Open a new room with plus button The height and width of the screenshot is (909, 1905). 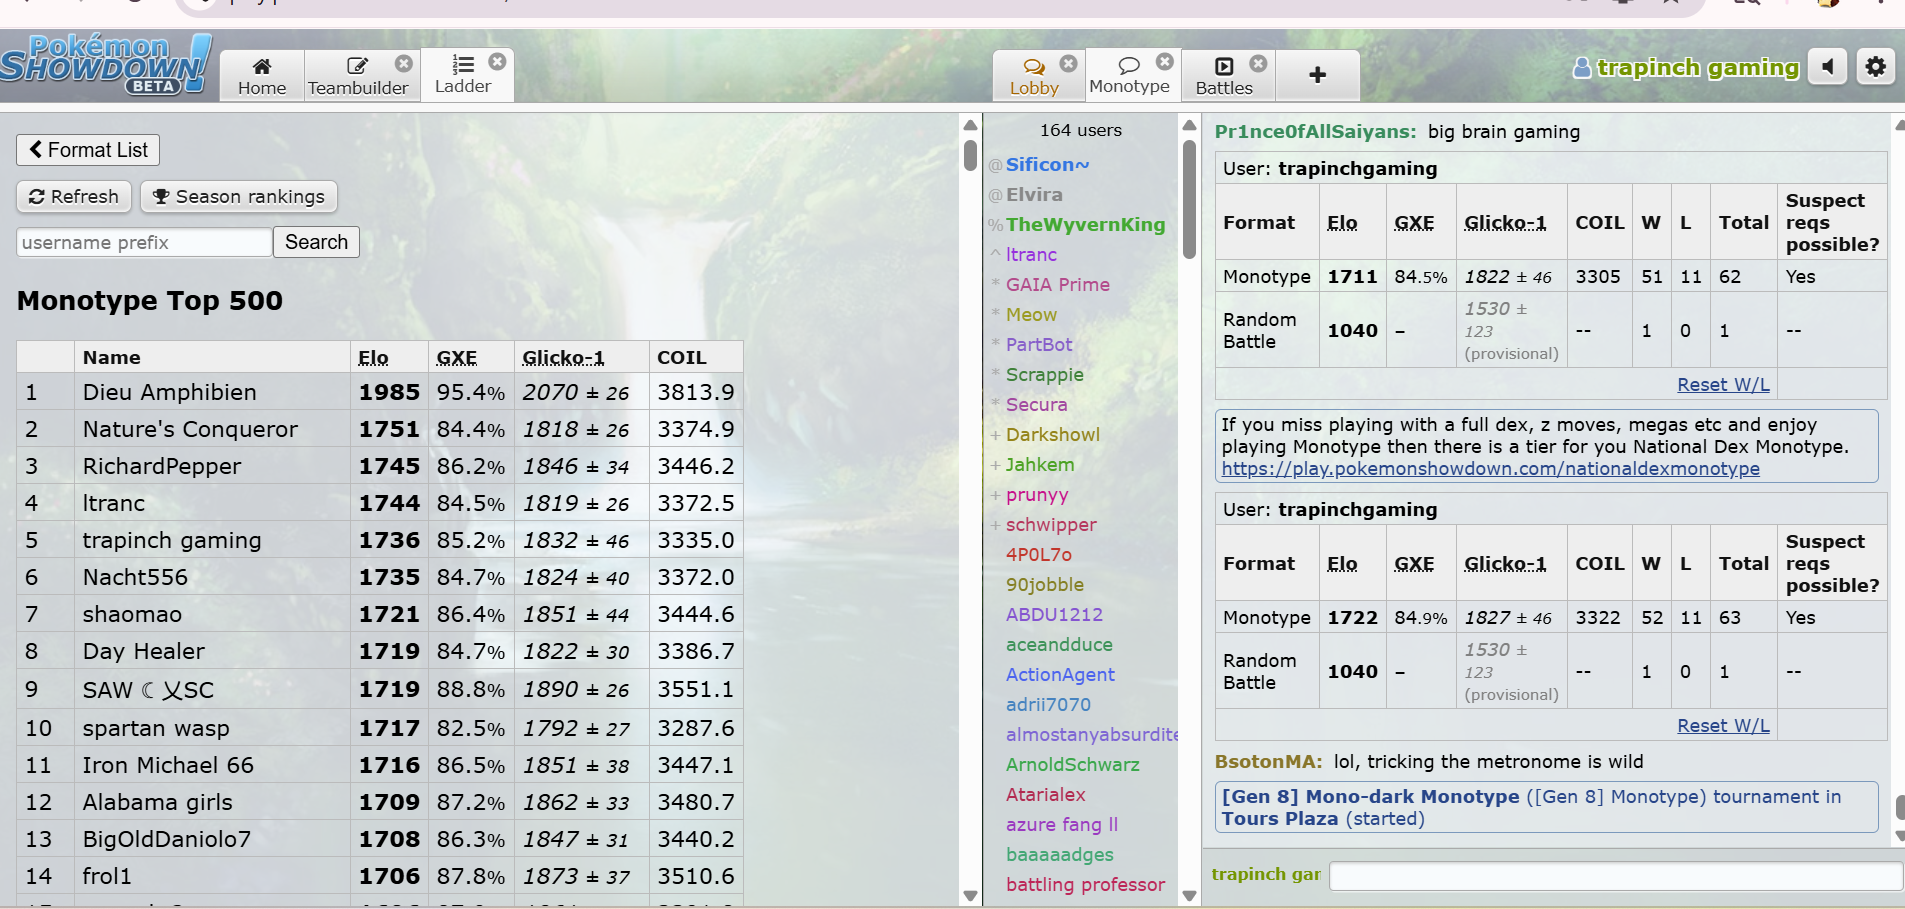click(1317, 76)
